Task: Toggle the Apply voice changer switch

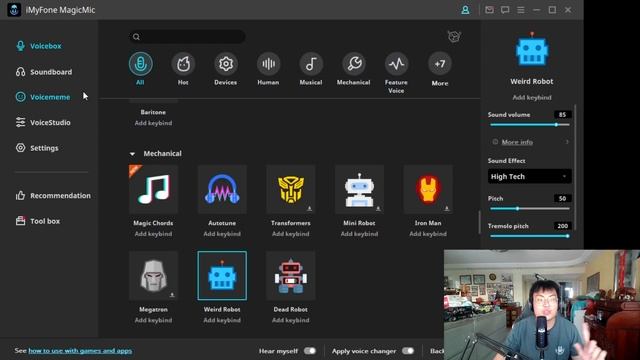Action: (408, 351)
